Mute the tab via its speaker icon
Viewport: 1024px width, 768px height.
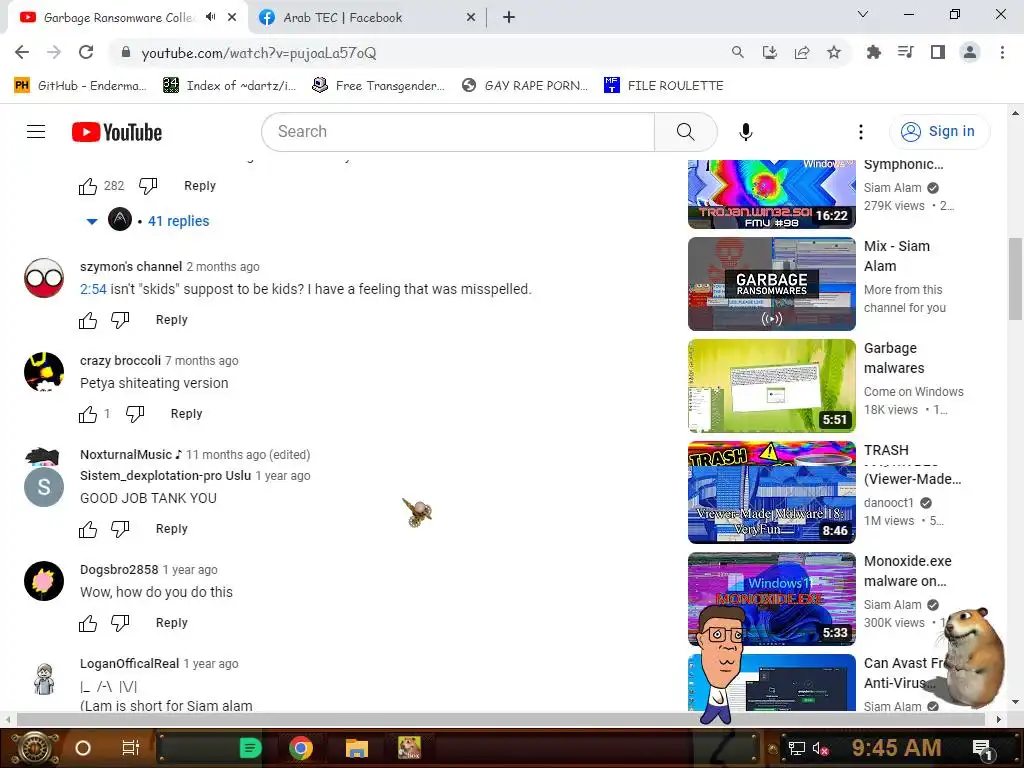point(210,17)
